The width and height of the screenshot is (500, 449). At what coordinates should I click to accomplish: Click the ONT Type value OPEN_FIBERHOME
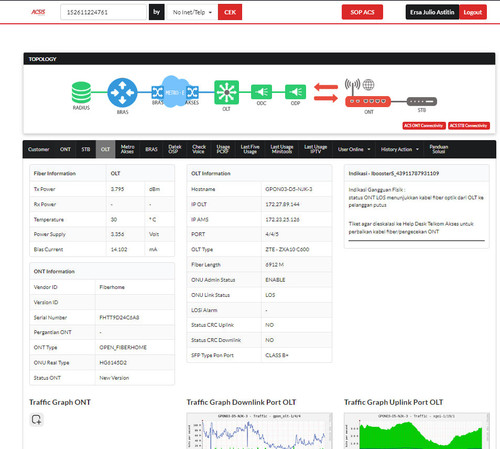click(x=123, y=348)
